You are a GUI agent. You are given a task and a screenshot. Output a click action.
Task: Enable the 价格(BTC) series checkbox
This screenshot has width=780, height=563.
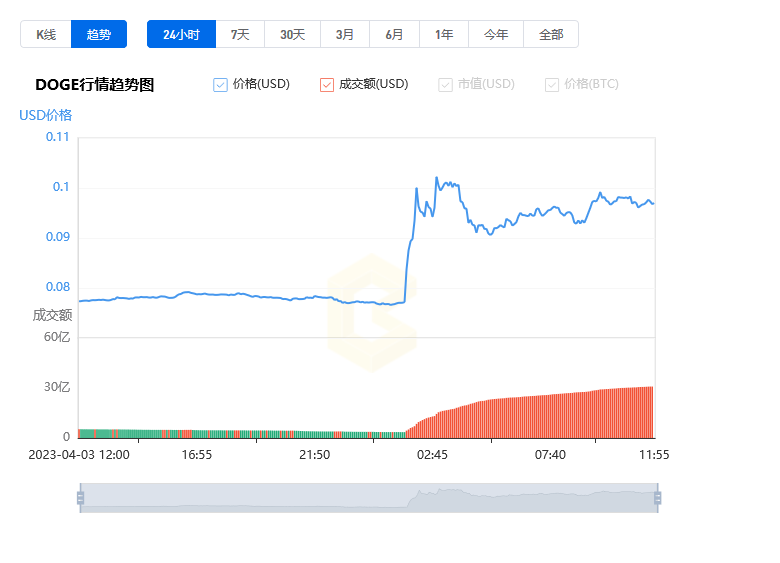point(552,85)
